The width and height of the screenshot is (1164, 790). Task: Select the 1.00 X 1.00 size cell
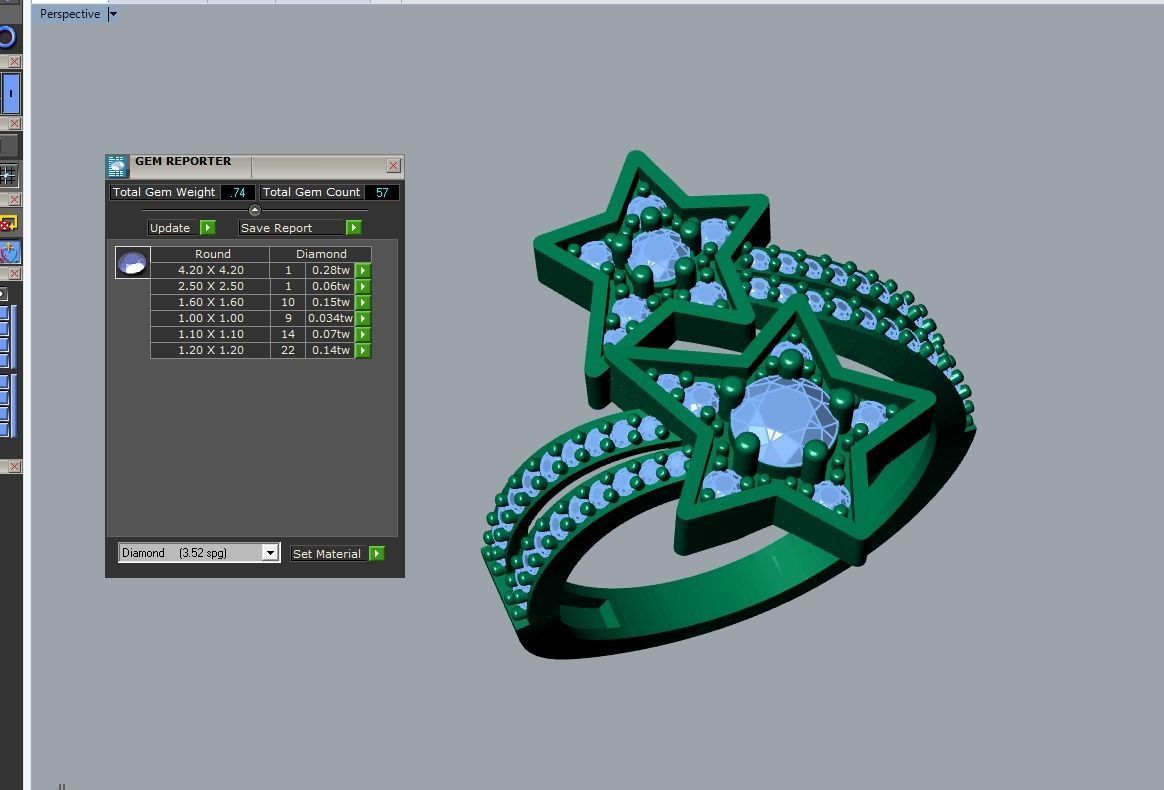(x=211, y=319)
